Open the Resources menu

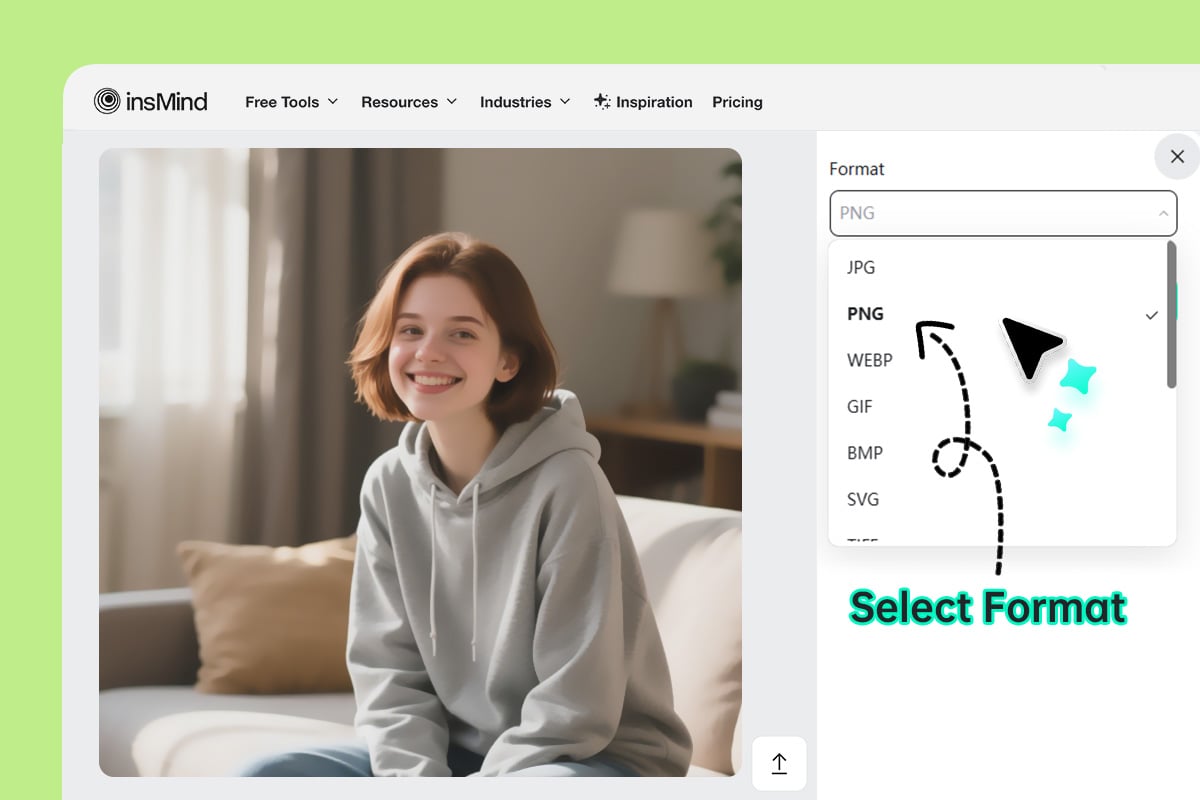point(409,102)
